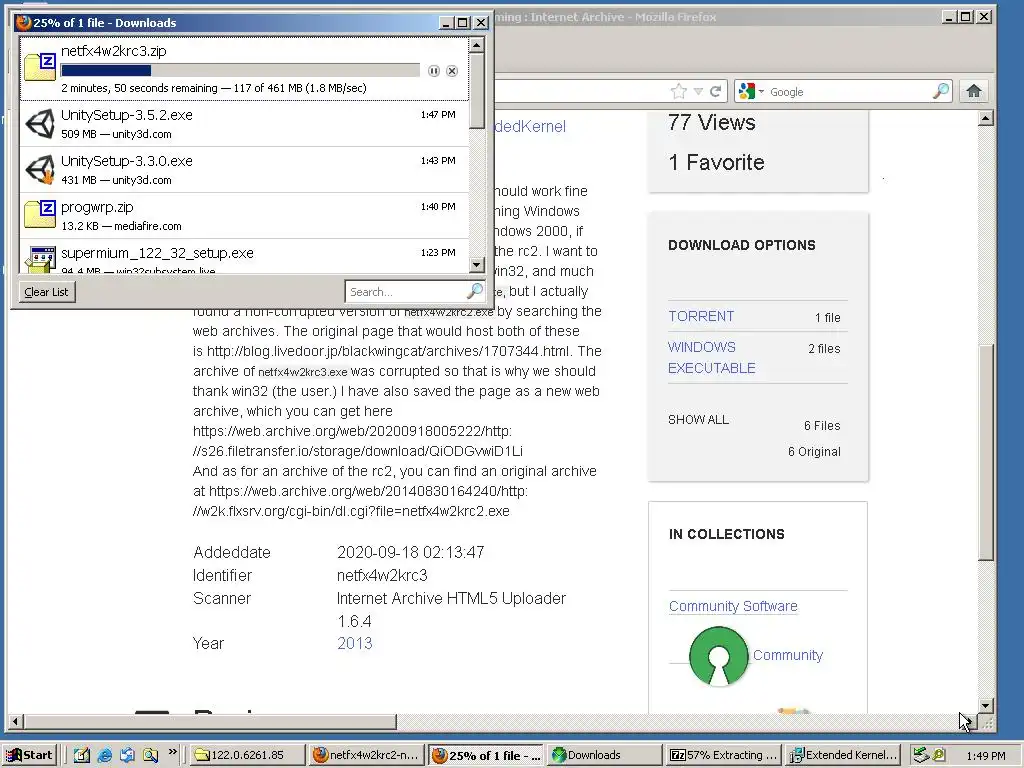Screen dimensions: 1024x768
Task: Click the search magnifier in Downloads window
Action: click(x=475, y=291)
